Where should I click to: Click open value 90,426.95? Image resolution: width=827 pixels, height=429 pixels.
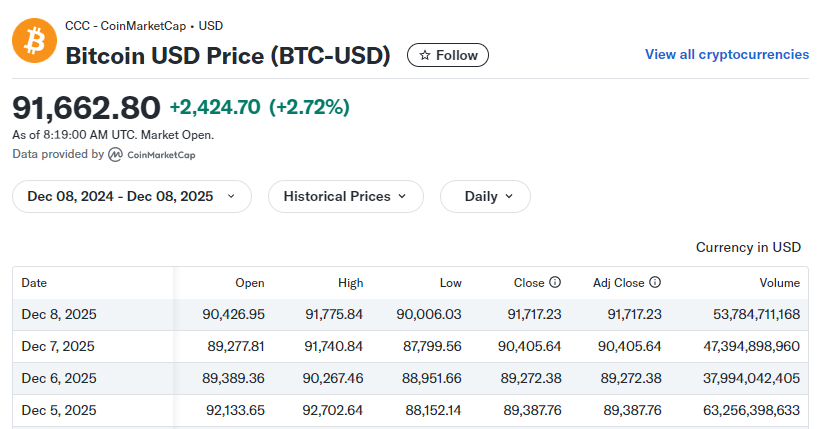tap(234, 314)
